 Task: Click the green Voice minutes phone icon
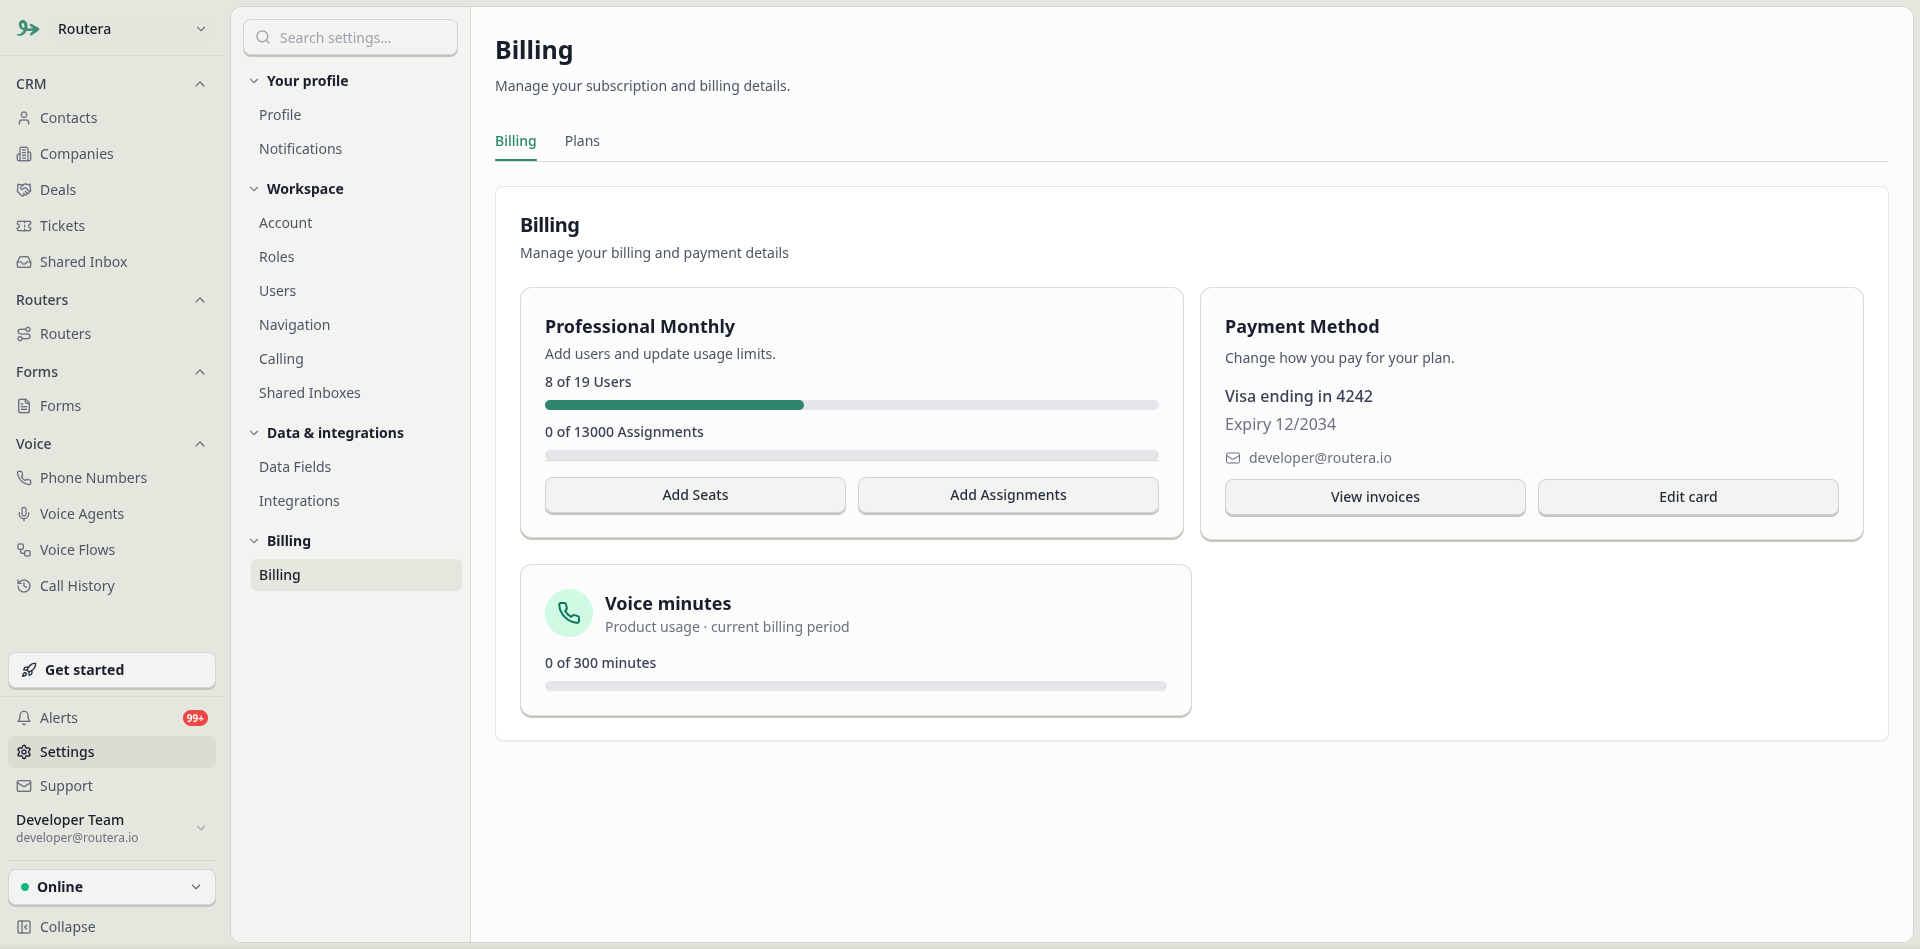569,613
